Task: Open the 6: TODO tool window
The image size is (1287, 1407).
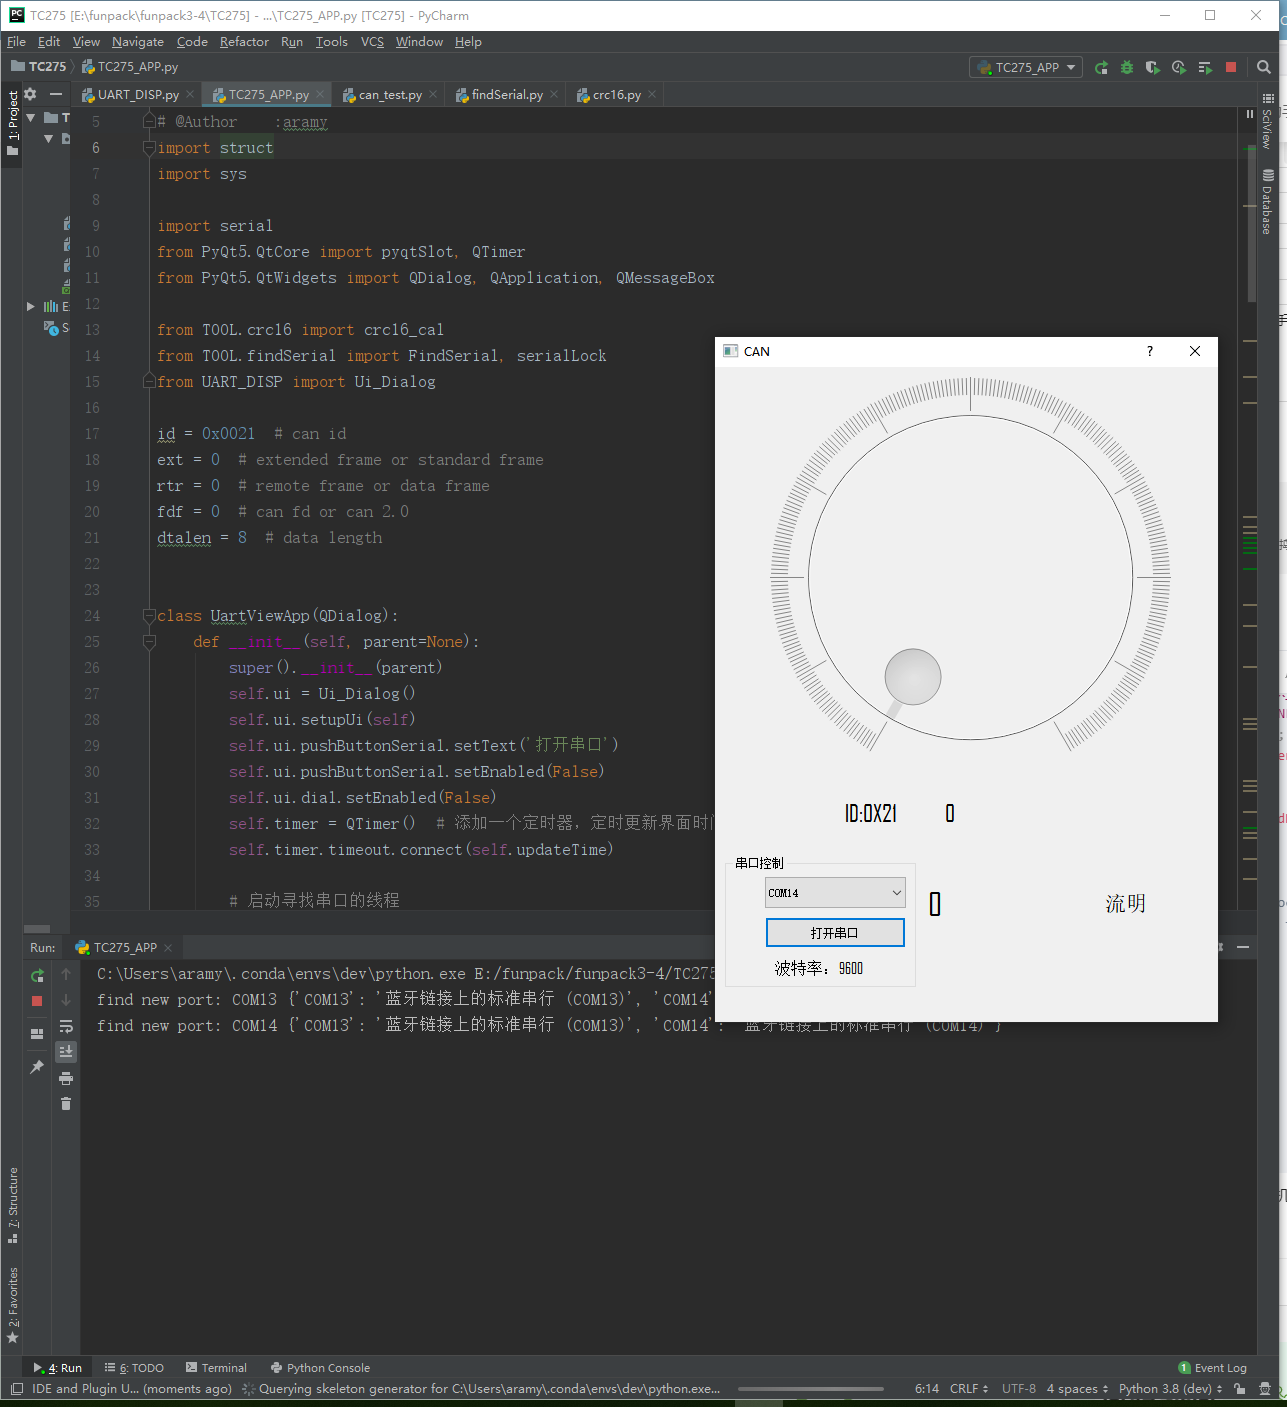Action: click(x=134, y=1368)
